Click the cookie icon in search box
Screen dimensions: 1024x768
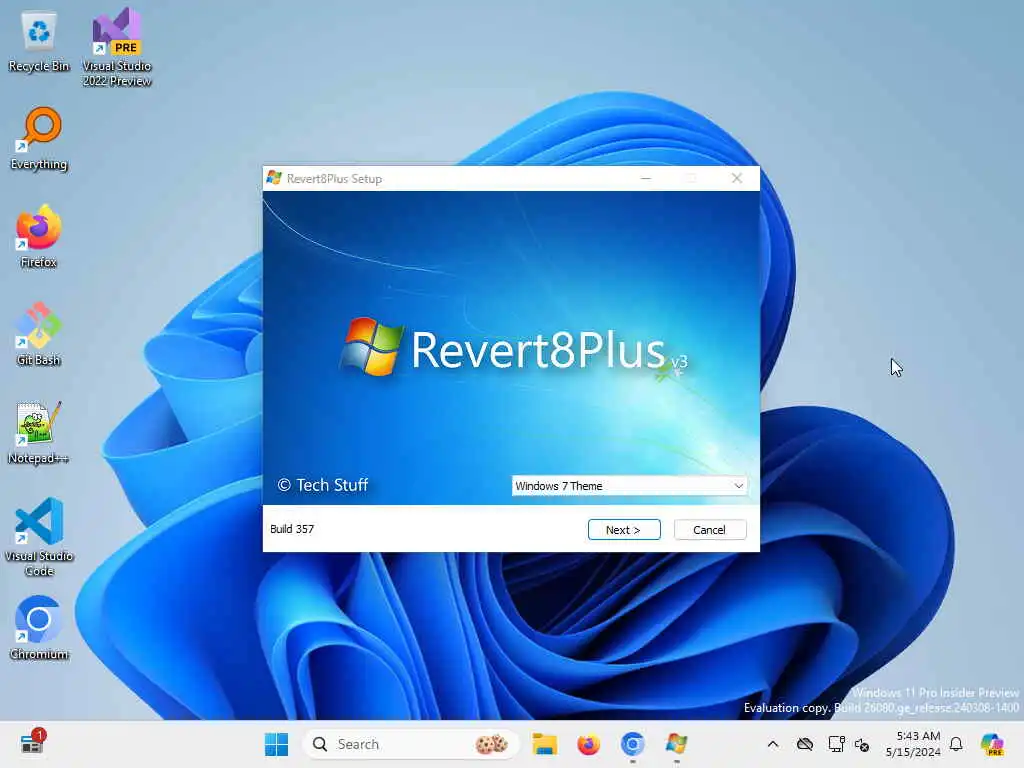pyautogui.click(x=491, y=744)
